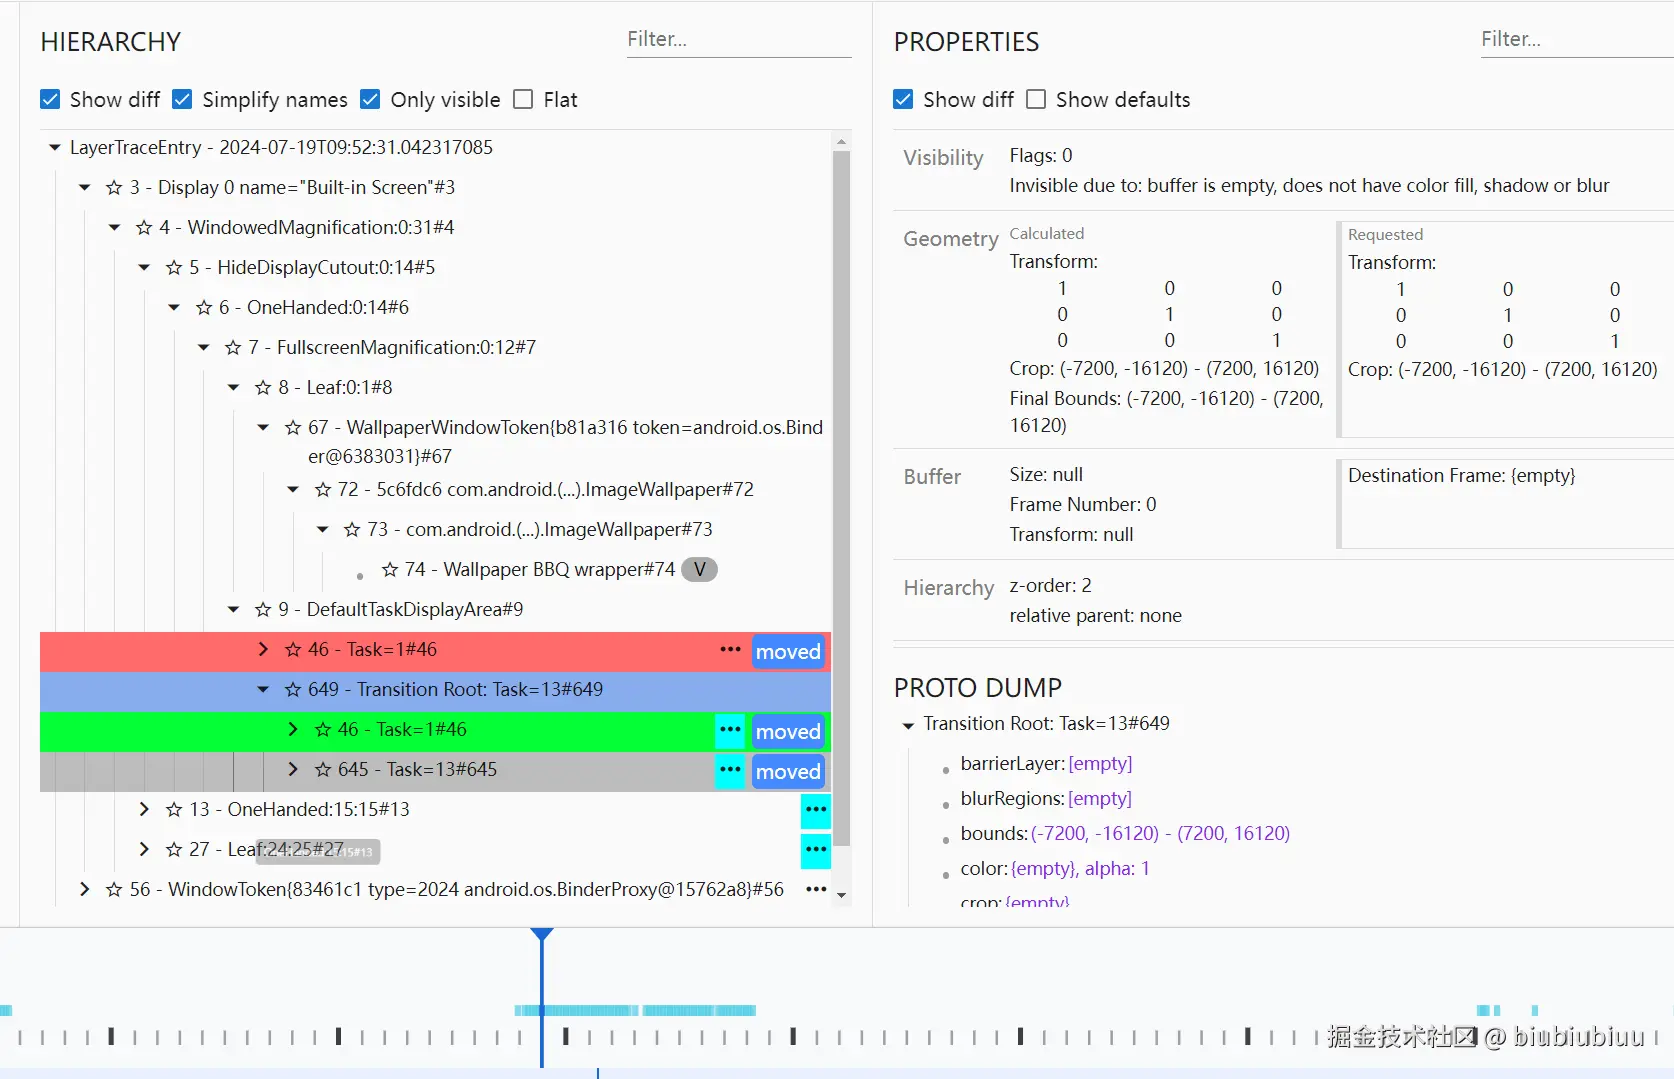This screenshot has height=1079, width=1674.
Task: Click 'color: {empty}, alpha: 1' proto entry
Action: pos(1055,869)
